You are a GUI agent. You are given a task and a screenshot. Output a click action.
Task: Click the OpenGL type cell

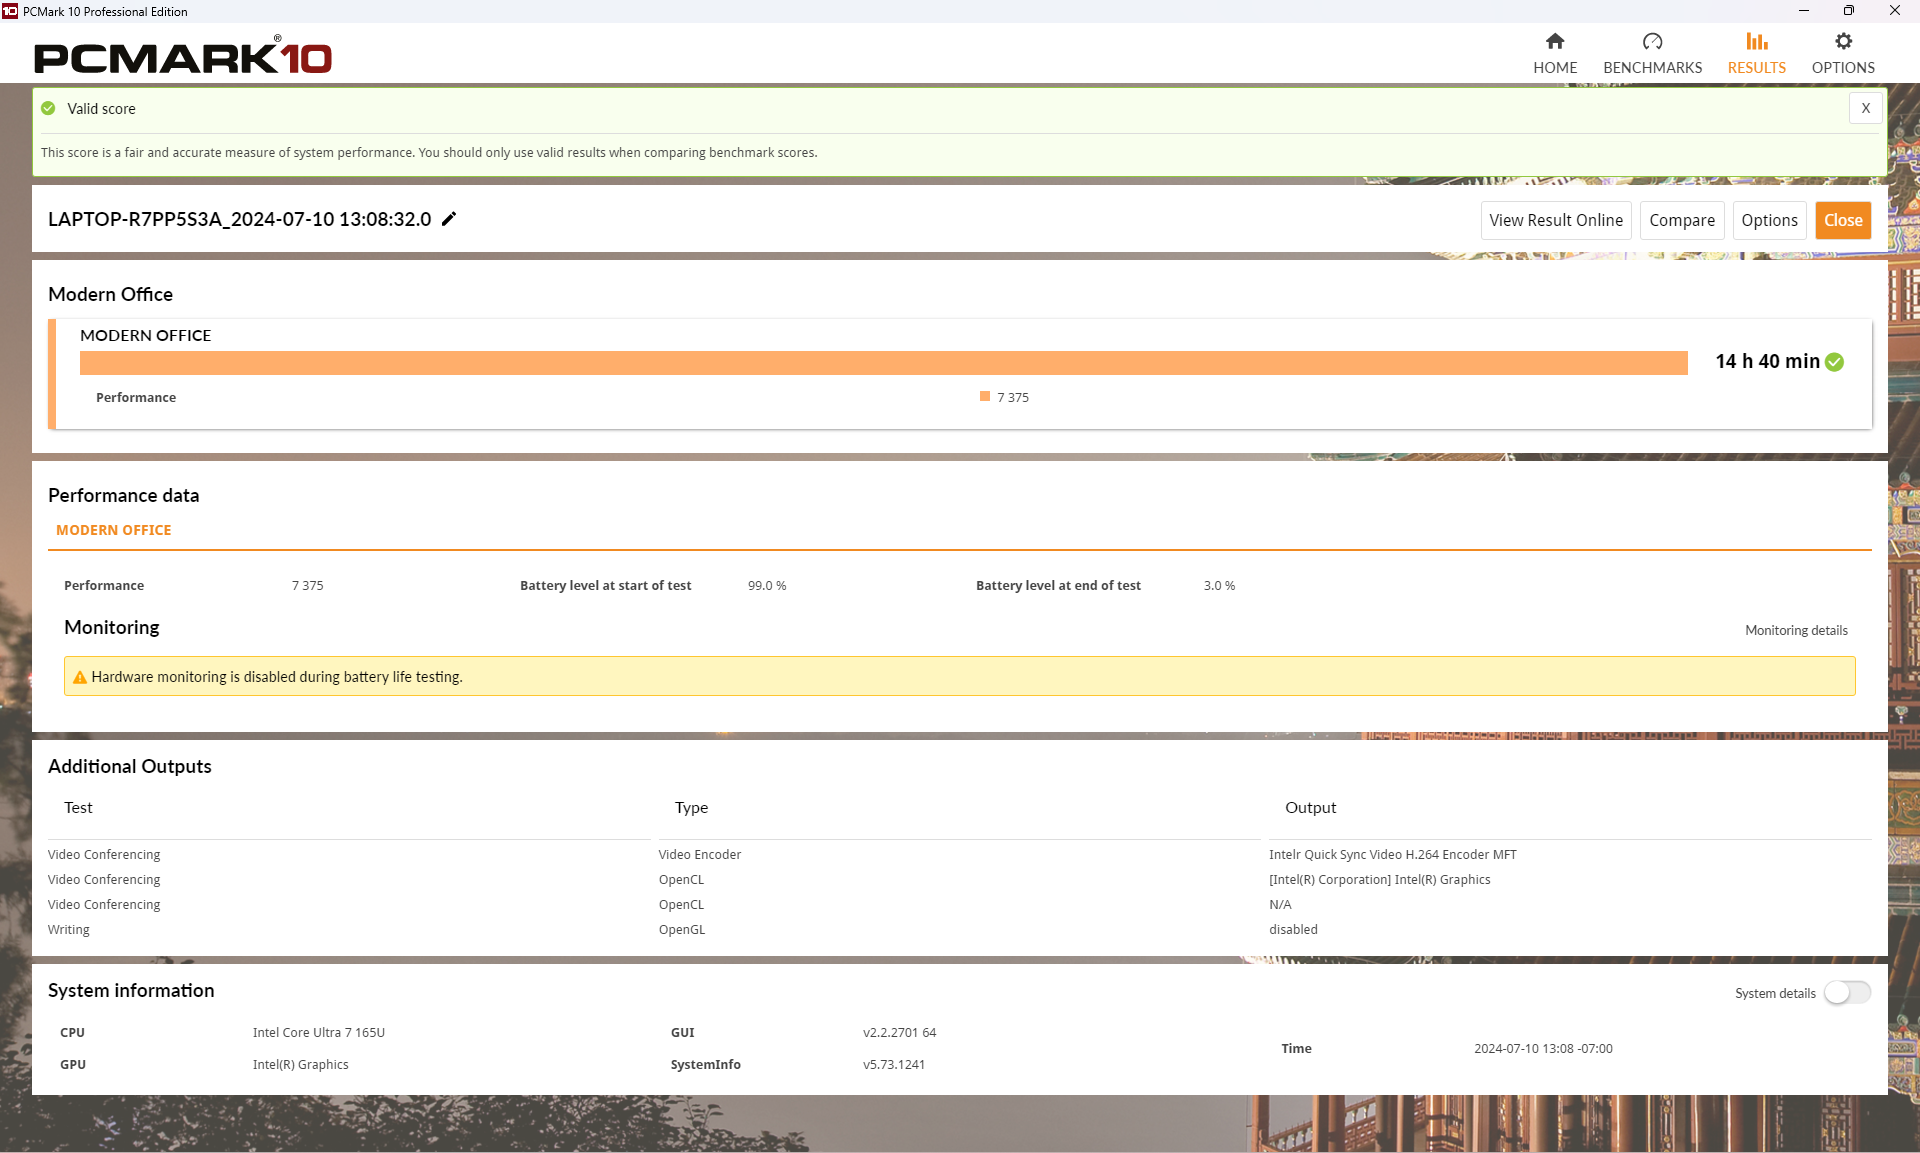tap(682, 929)
